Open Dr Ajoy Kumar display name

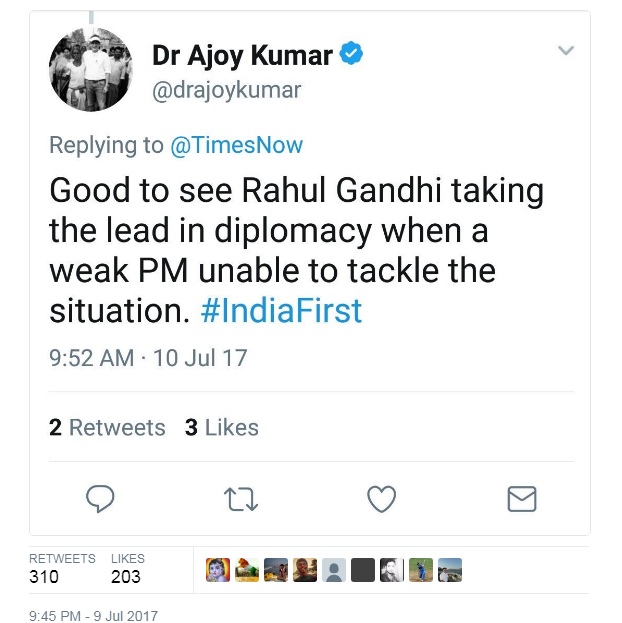tap(243, 55)
